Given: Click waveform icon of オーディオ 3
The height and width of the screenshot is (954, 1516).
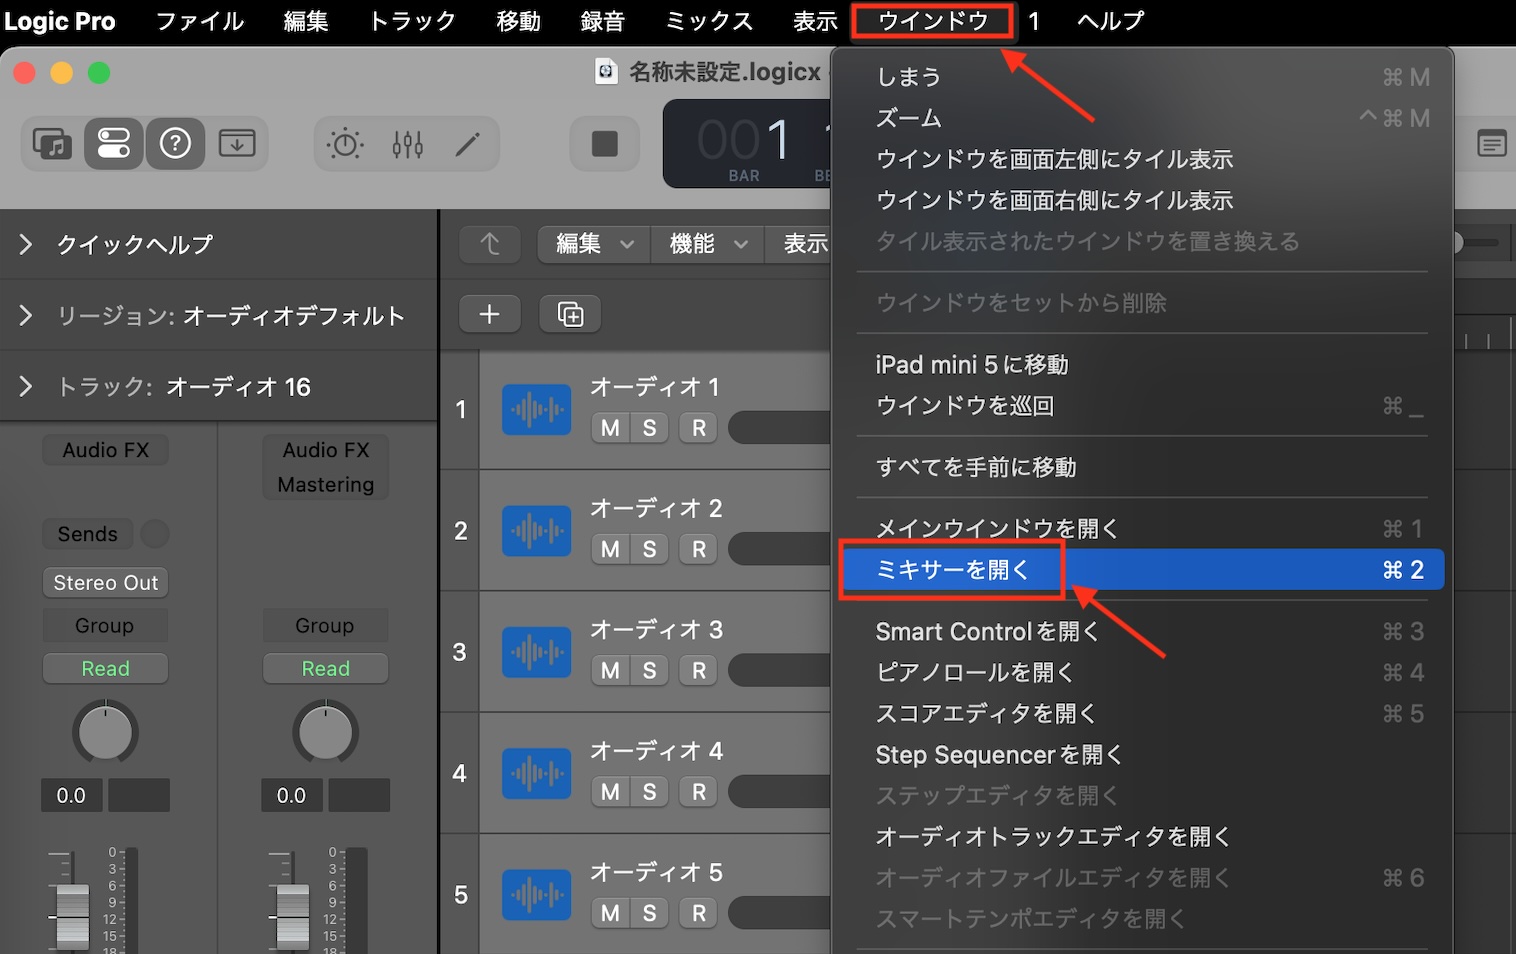Looking at the screenshot, I should point(537,653).
